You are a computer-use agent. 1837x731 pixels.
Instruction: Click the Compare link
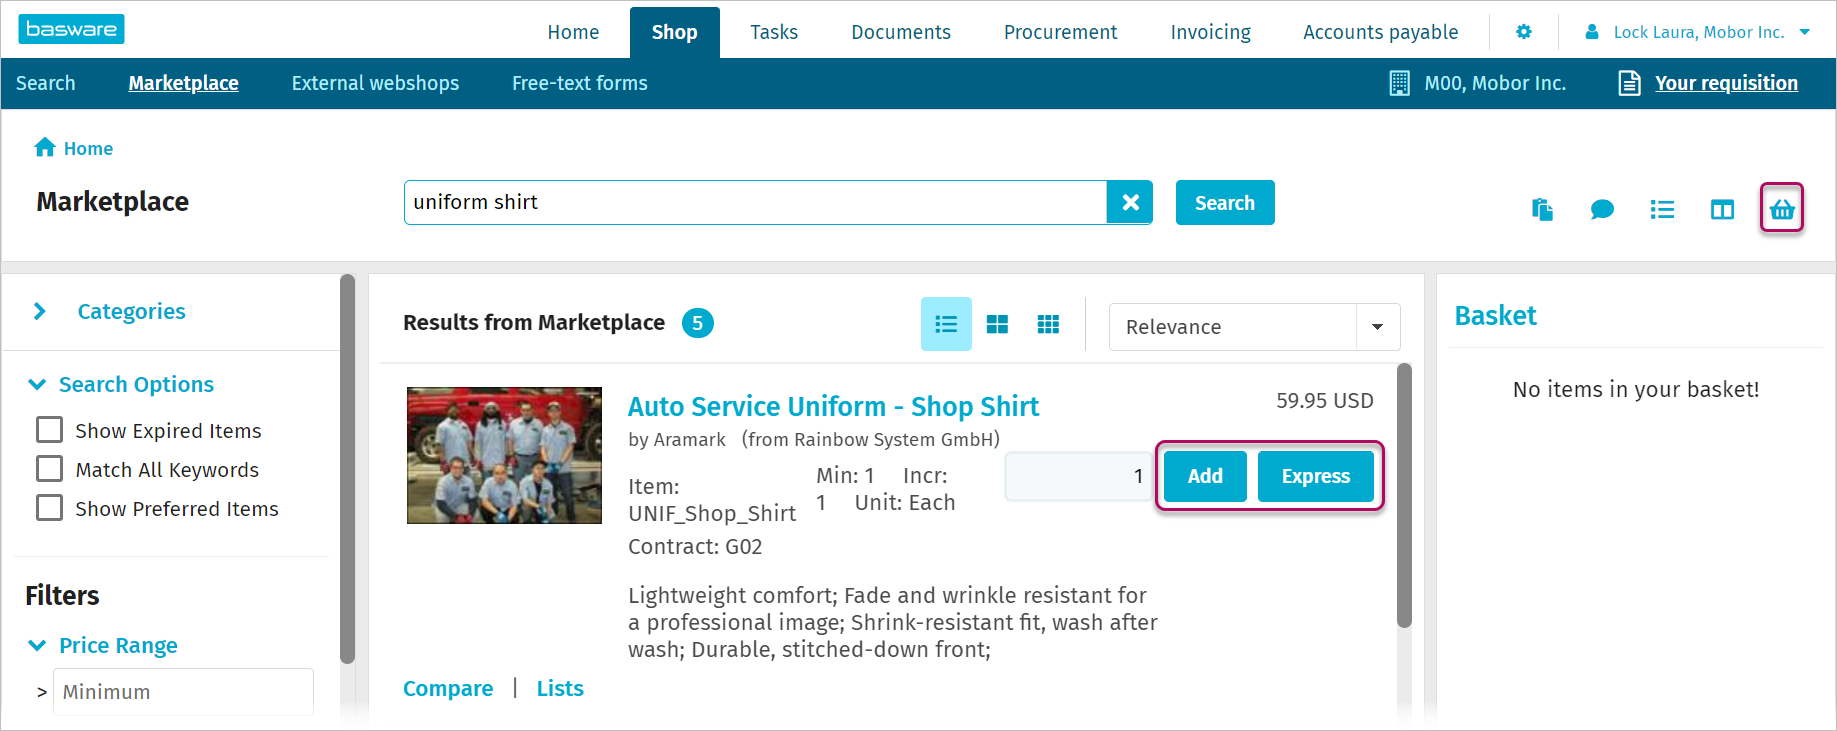(448, 688)
